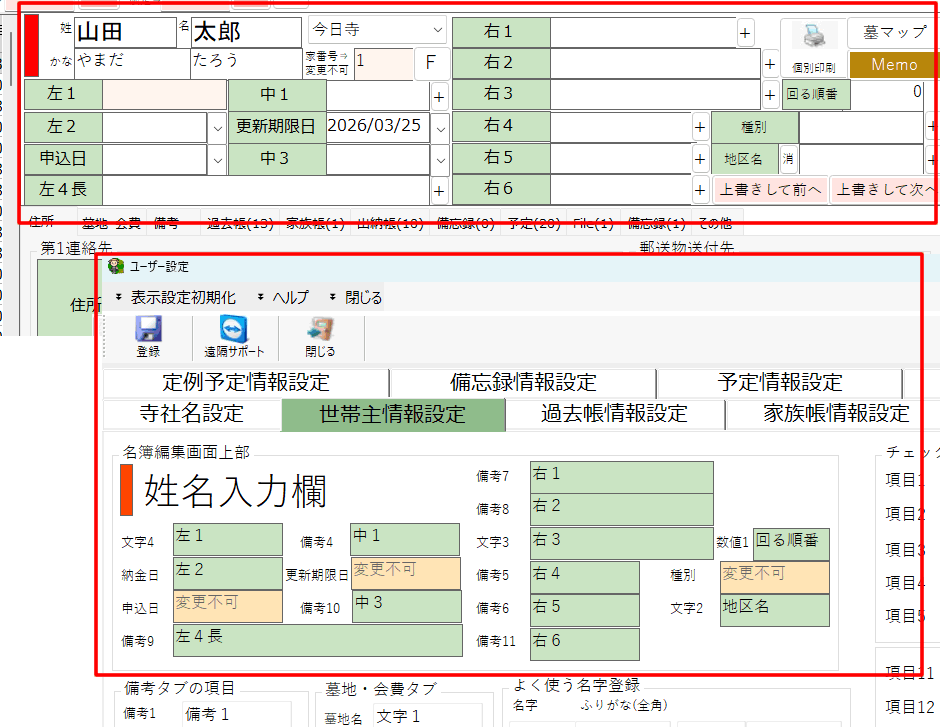Screen dimensions: 940x727
Task: Open the 左2 field dropdown arrow
Action: pos(218,128)
